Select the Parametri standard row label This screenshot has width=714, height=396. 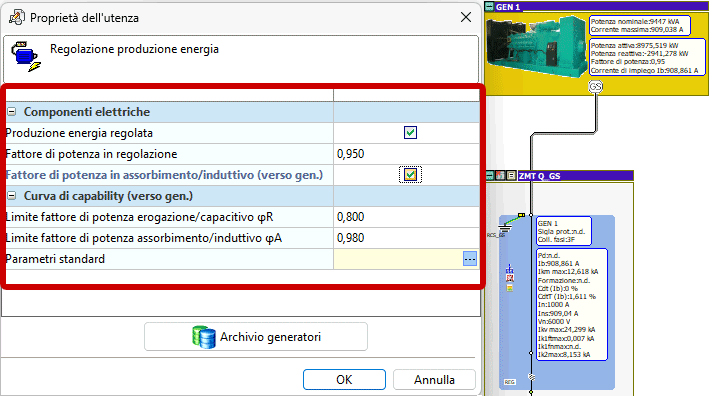(55, 259)
